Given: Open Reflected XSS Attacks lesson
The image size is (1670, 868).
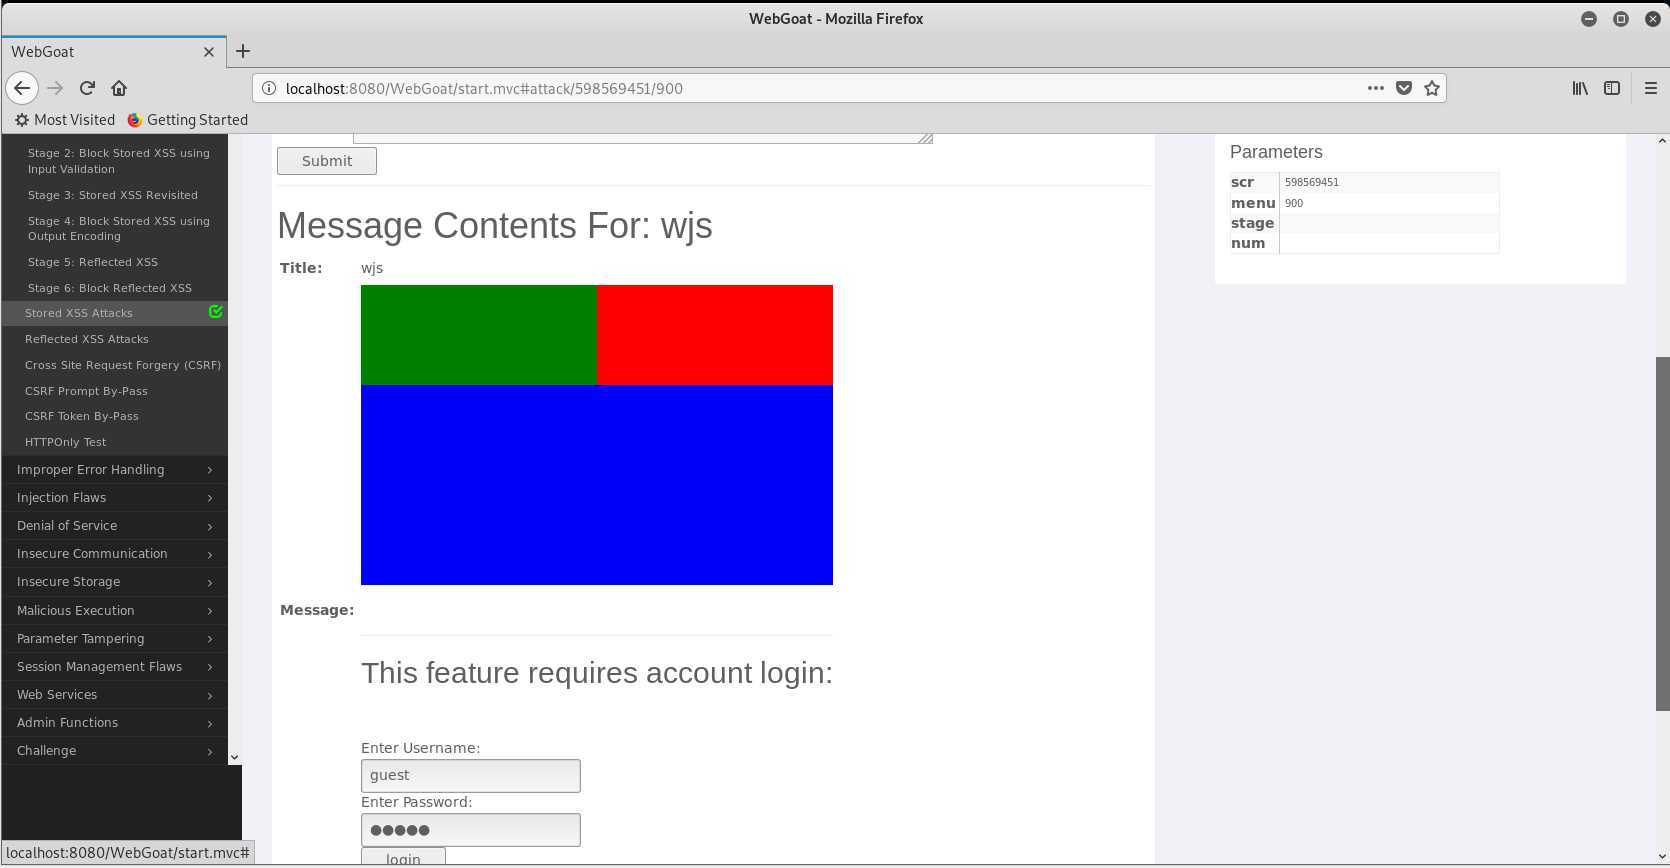Looking at the screenshot, I should 86,339.
